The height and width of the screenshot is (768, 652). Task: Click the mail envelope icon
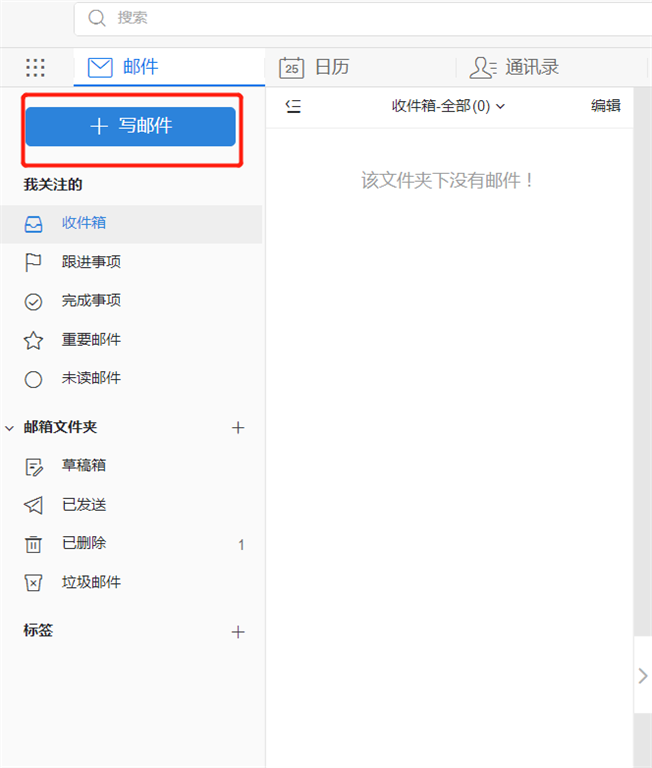tap(100, 68)
